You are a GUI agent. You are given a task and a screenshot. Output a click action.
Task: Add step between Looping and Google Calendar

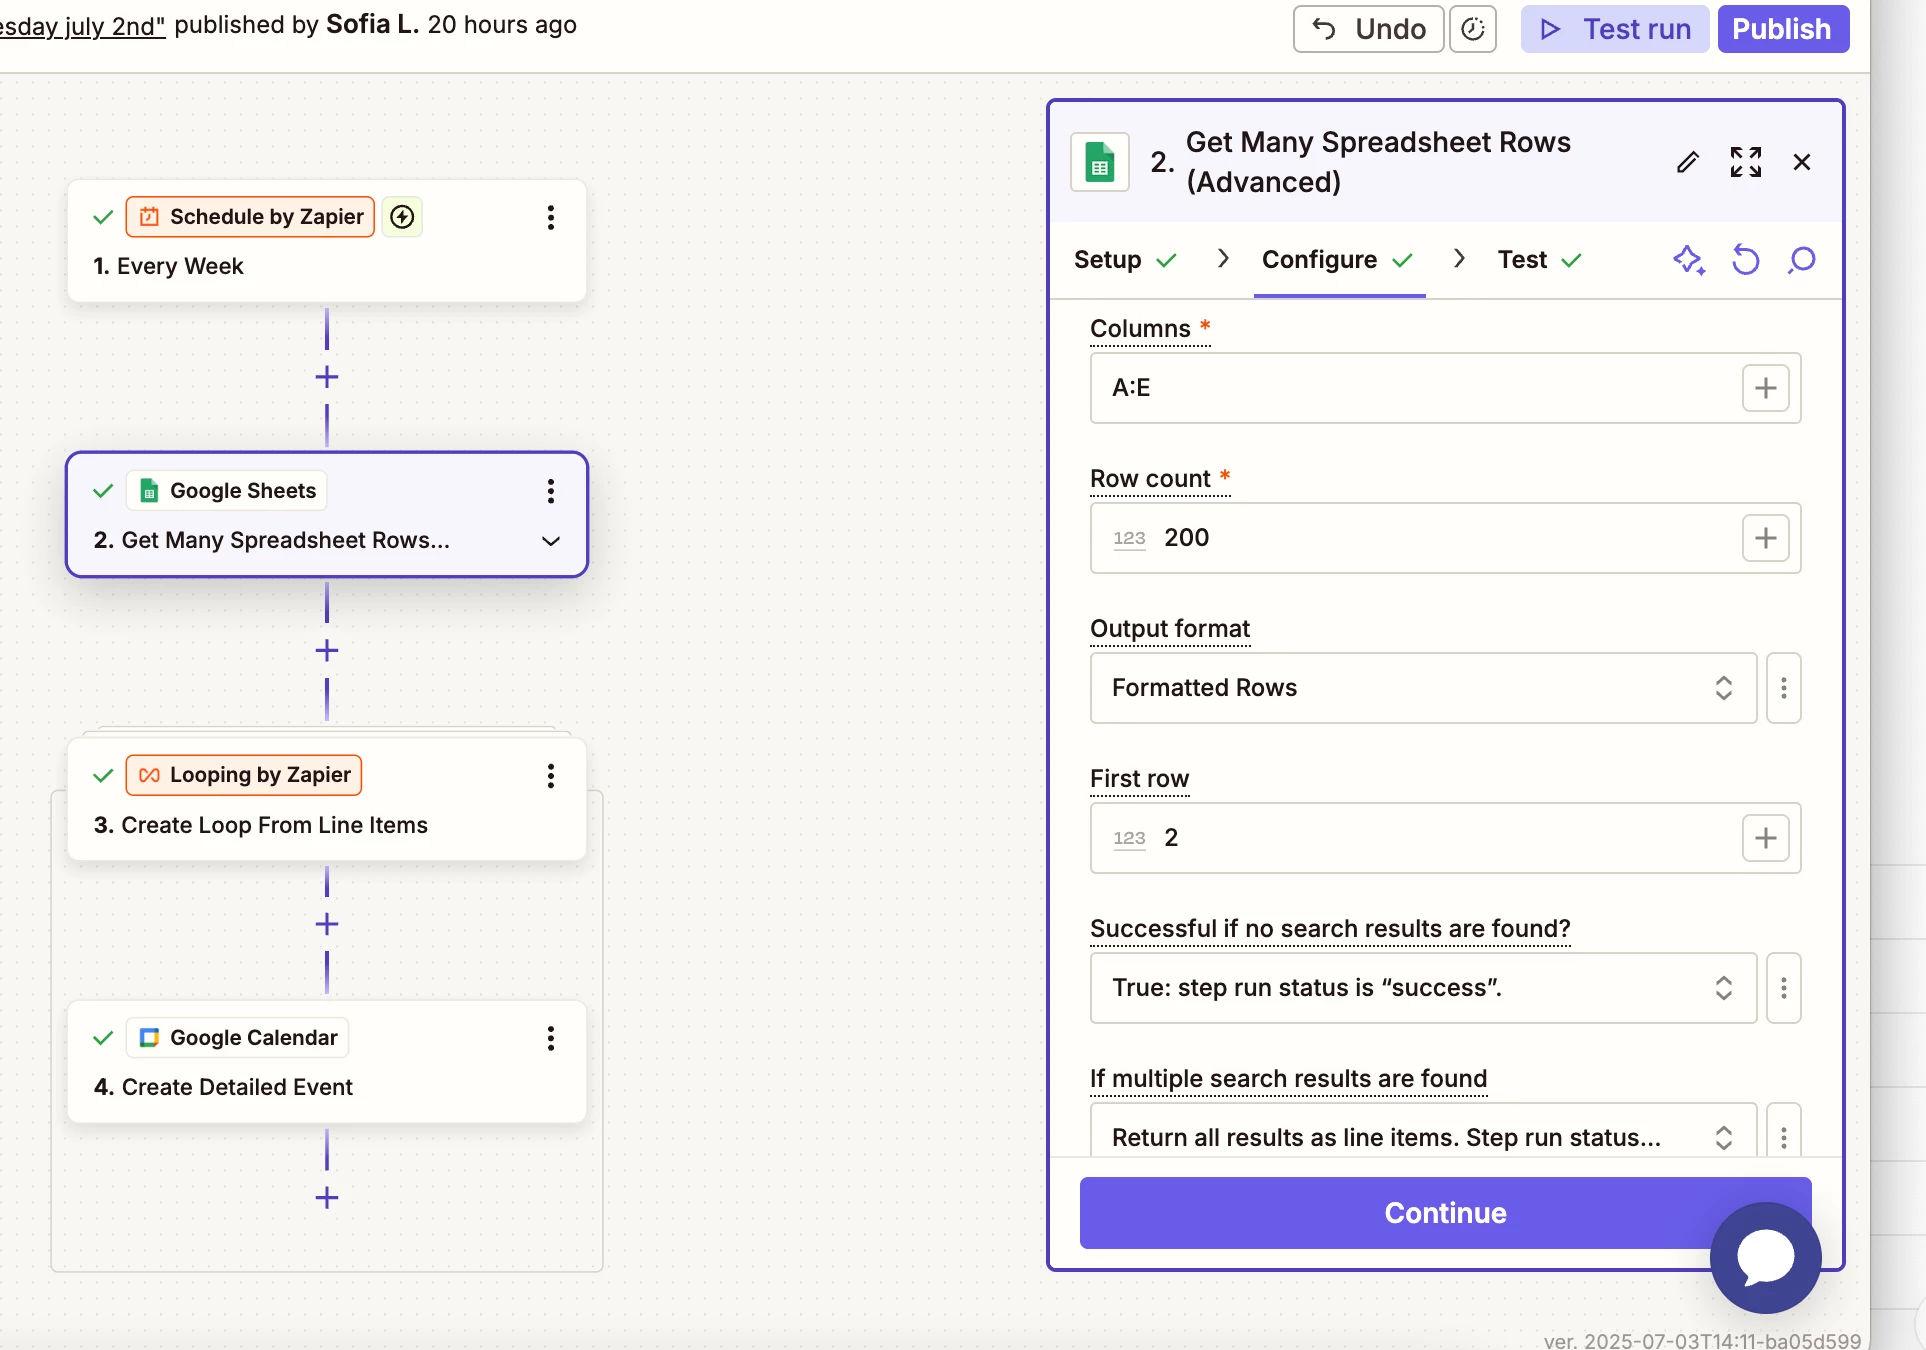327,924
